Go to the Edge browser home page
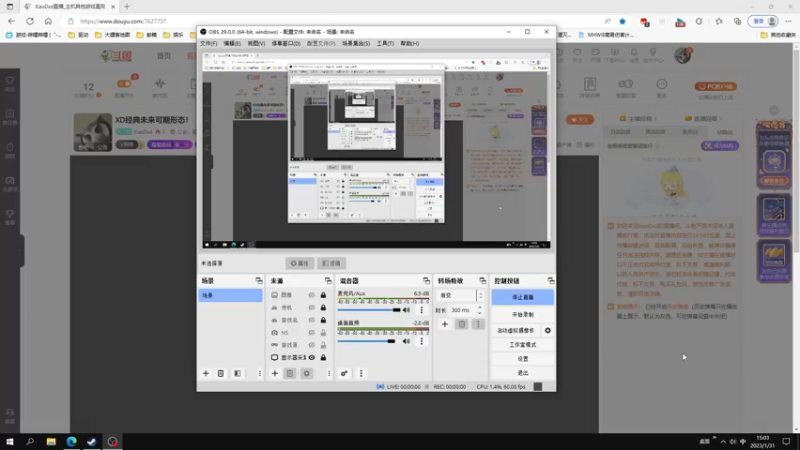800x450 pixels. [x=48, y=21]
